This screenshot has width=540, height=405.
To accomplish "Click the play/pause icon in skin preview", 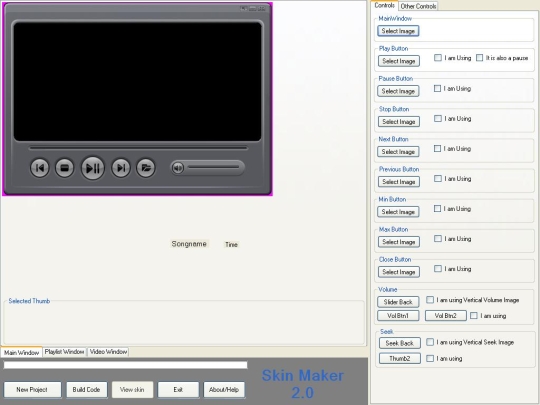I will click(92, 168).
